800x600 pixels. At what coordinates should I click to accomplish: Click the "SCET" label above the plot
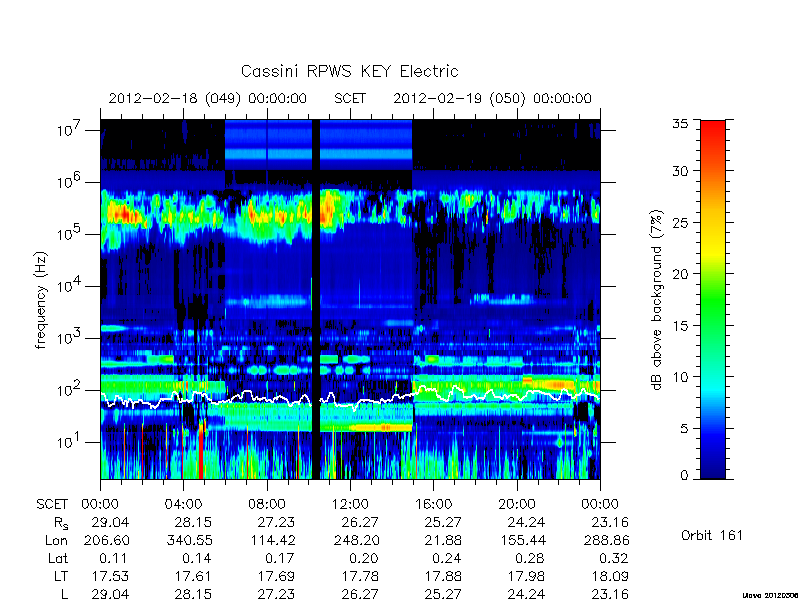[x=350, y=98]
